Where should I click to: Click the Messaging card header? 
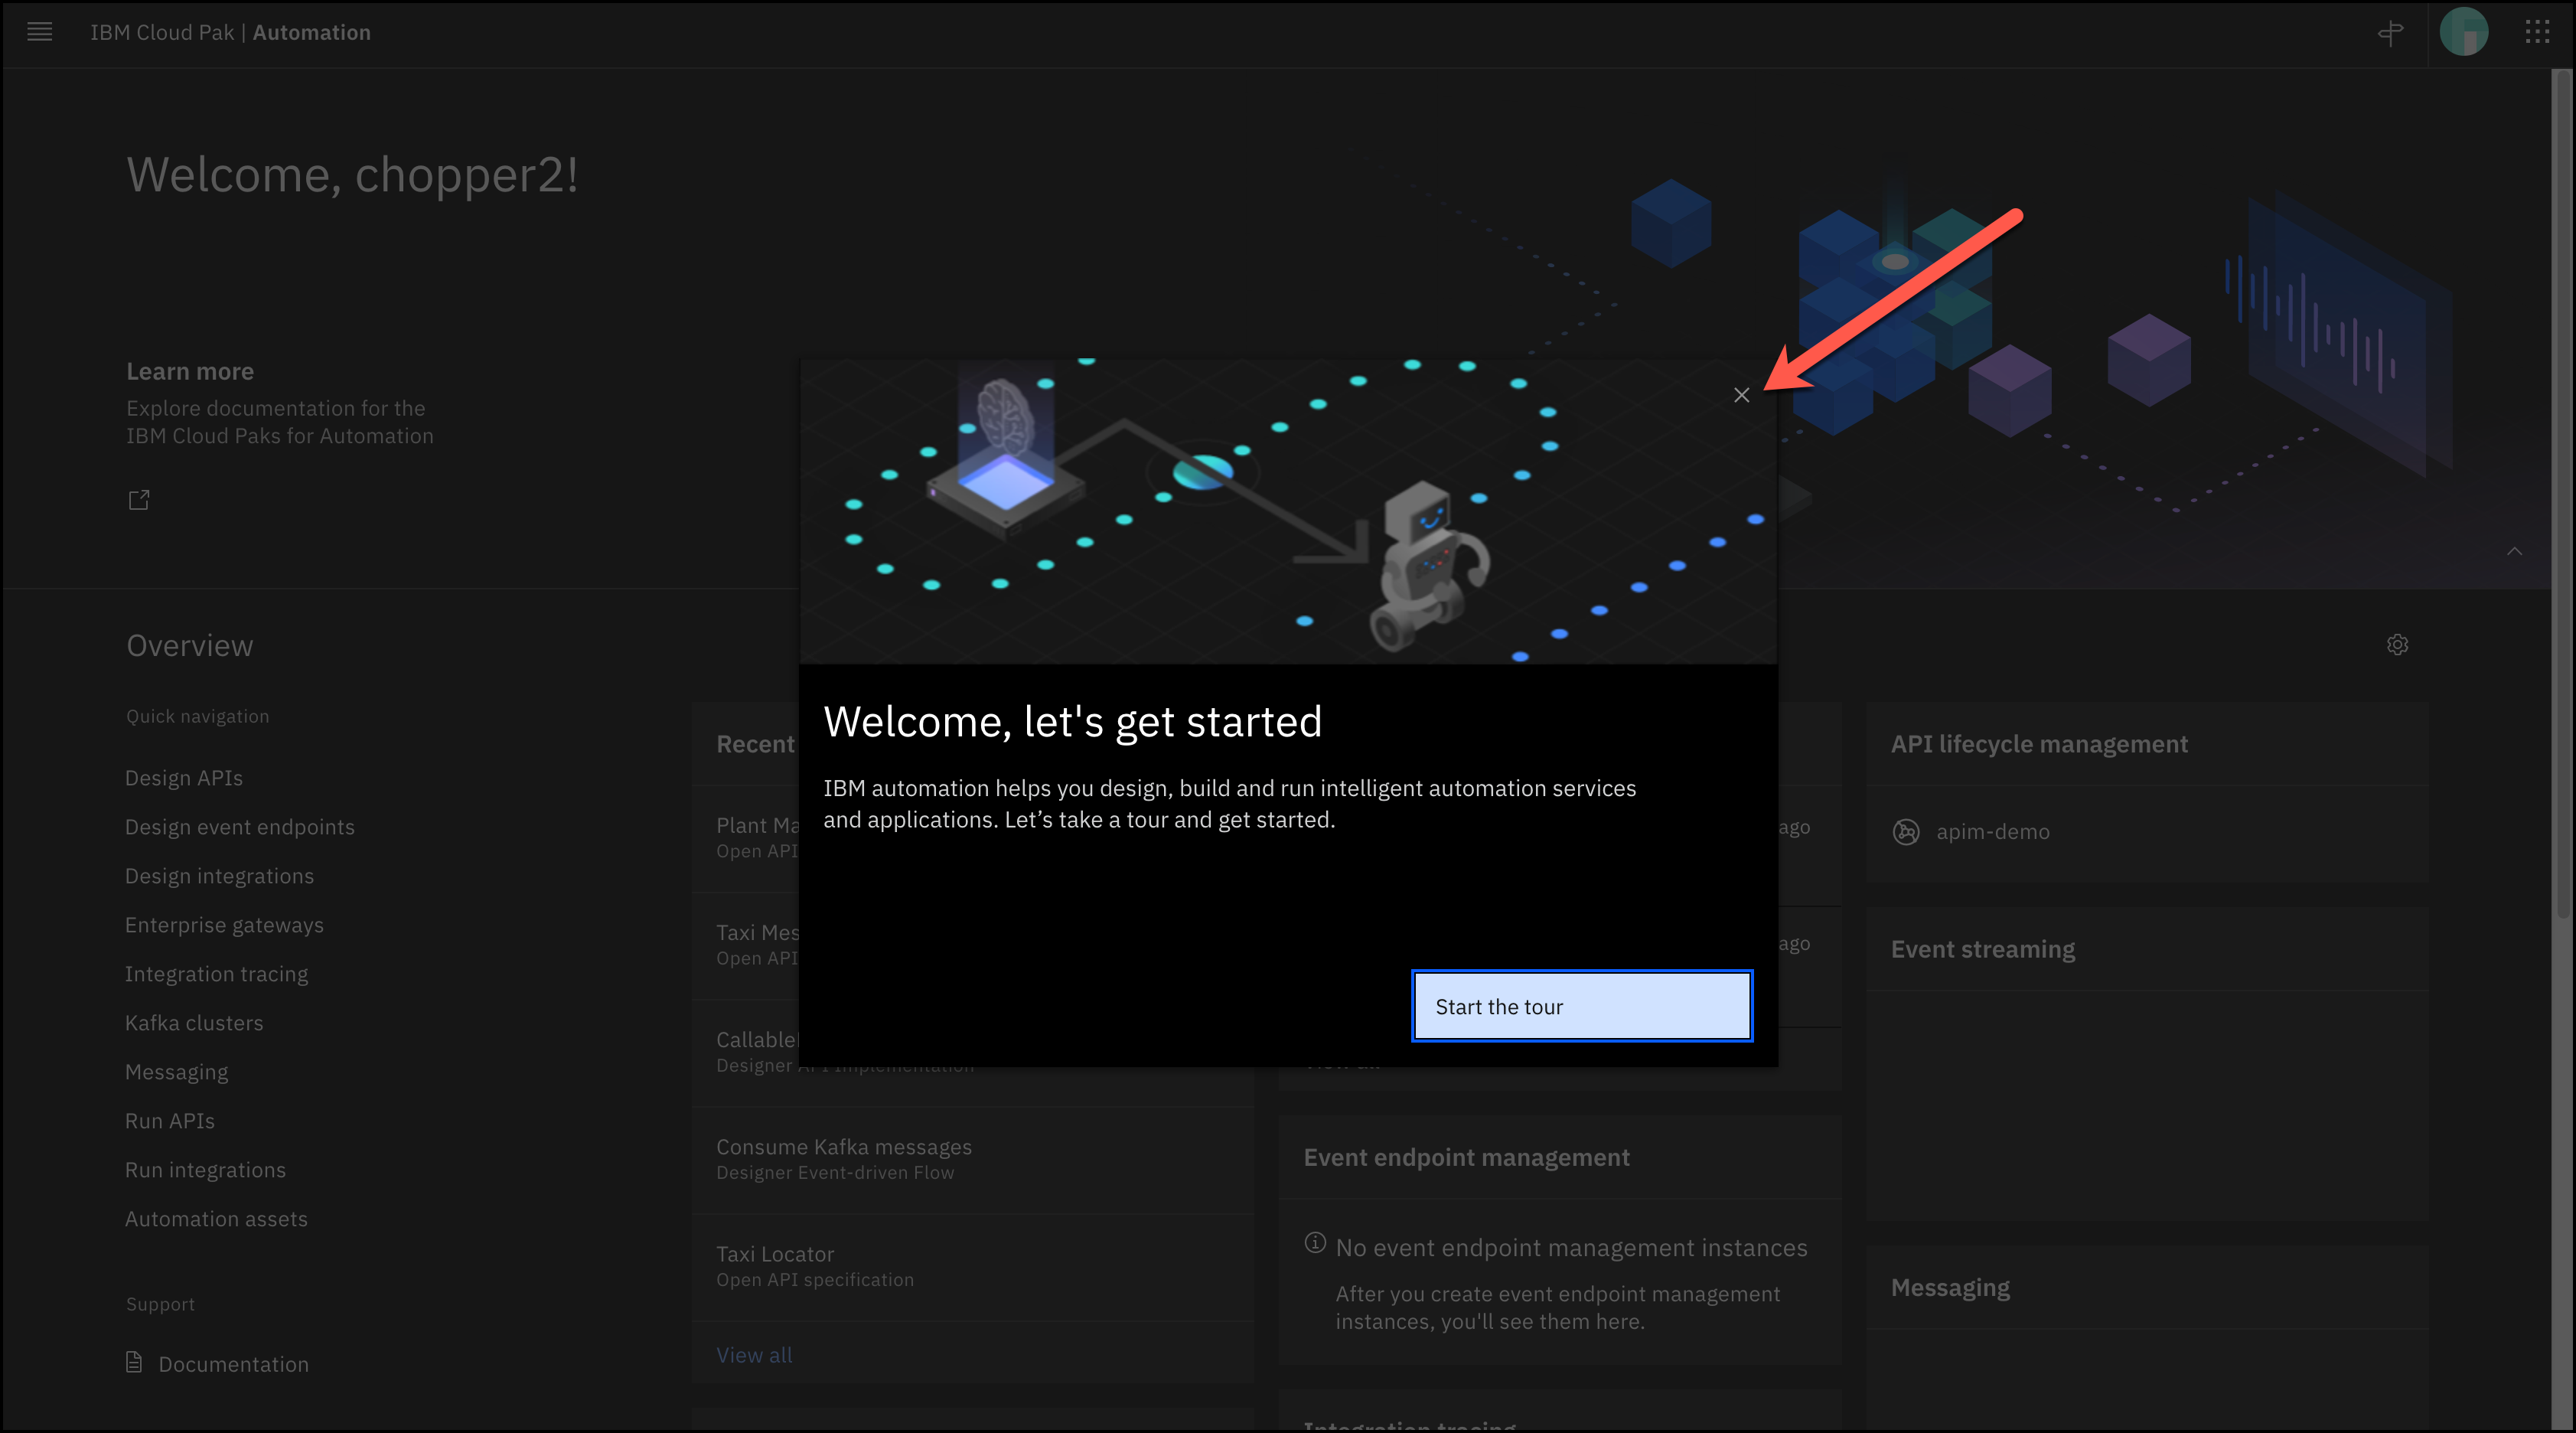coord(2147,1287)
